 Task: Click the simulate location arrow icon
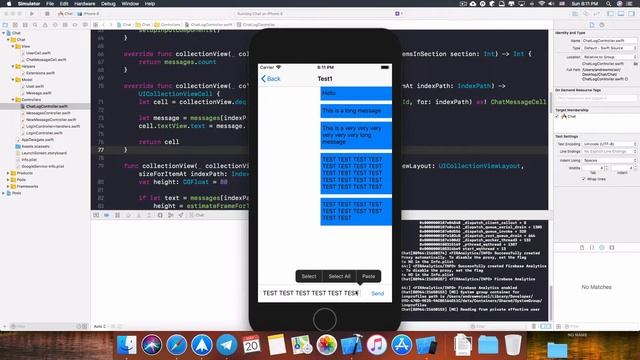(181, 215)
